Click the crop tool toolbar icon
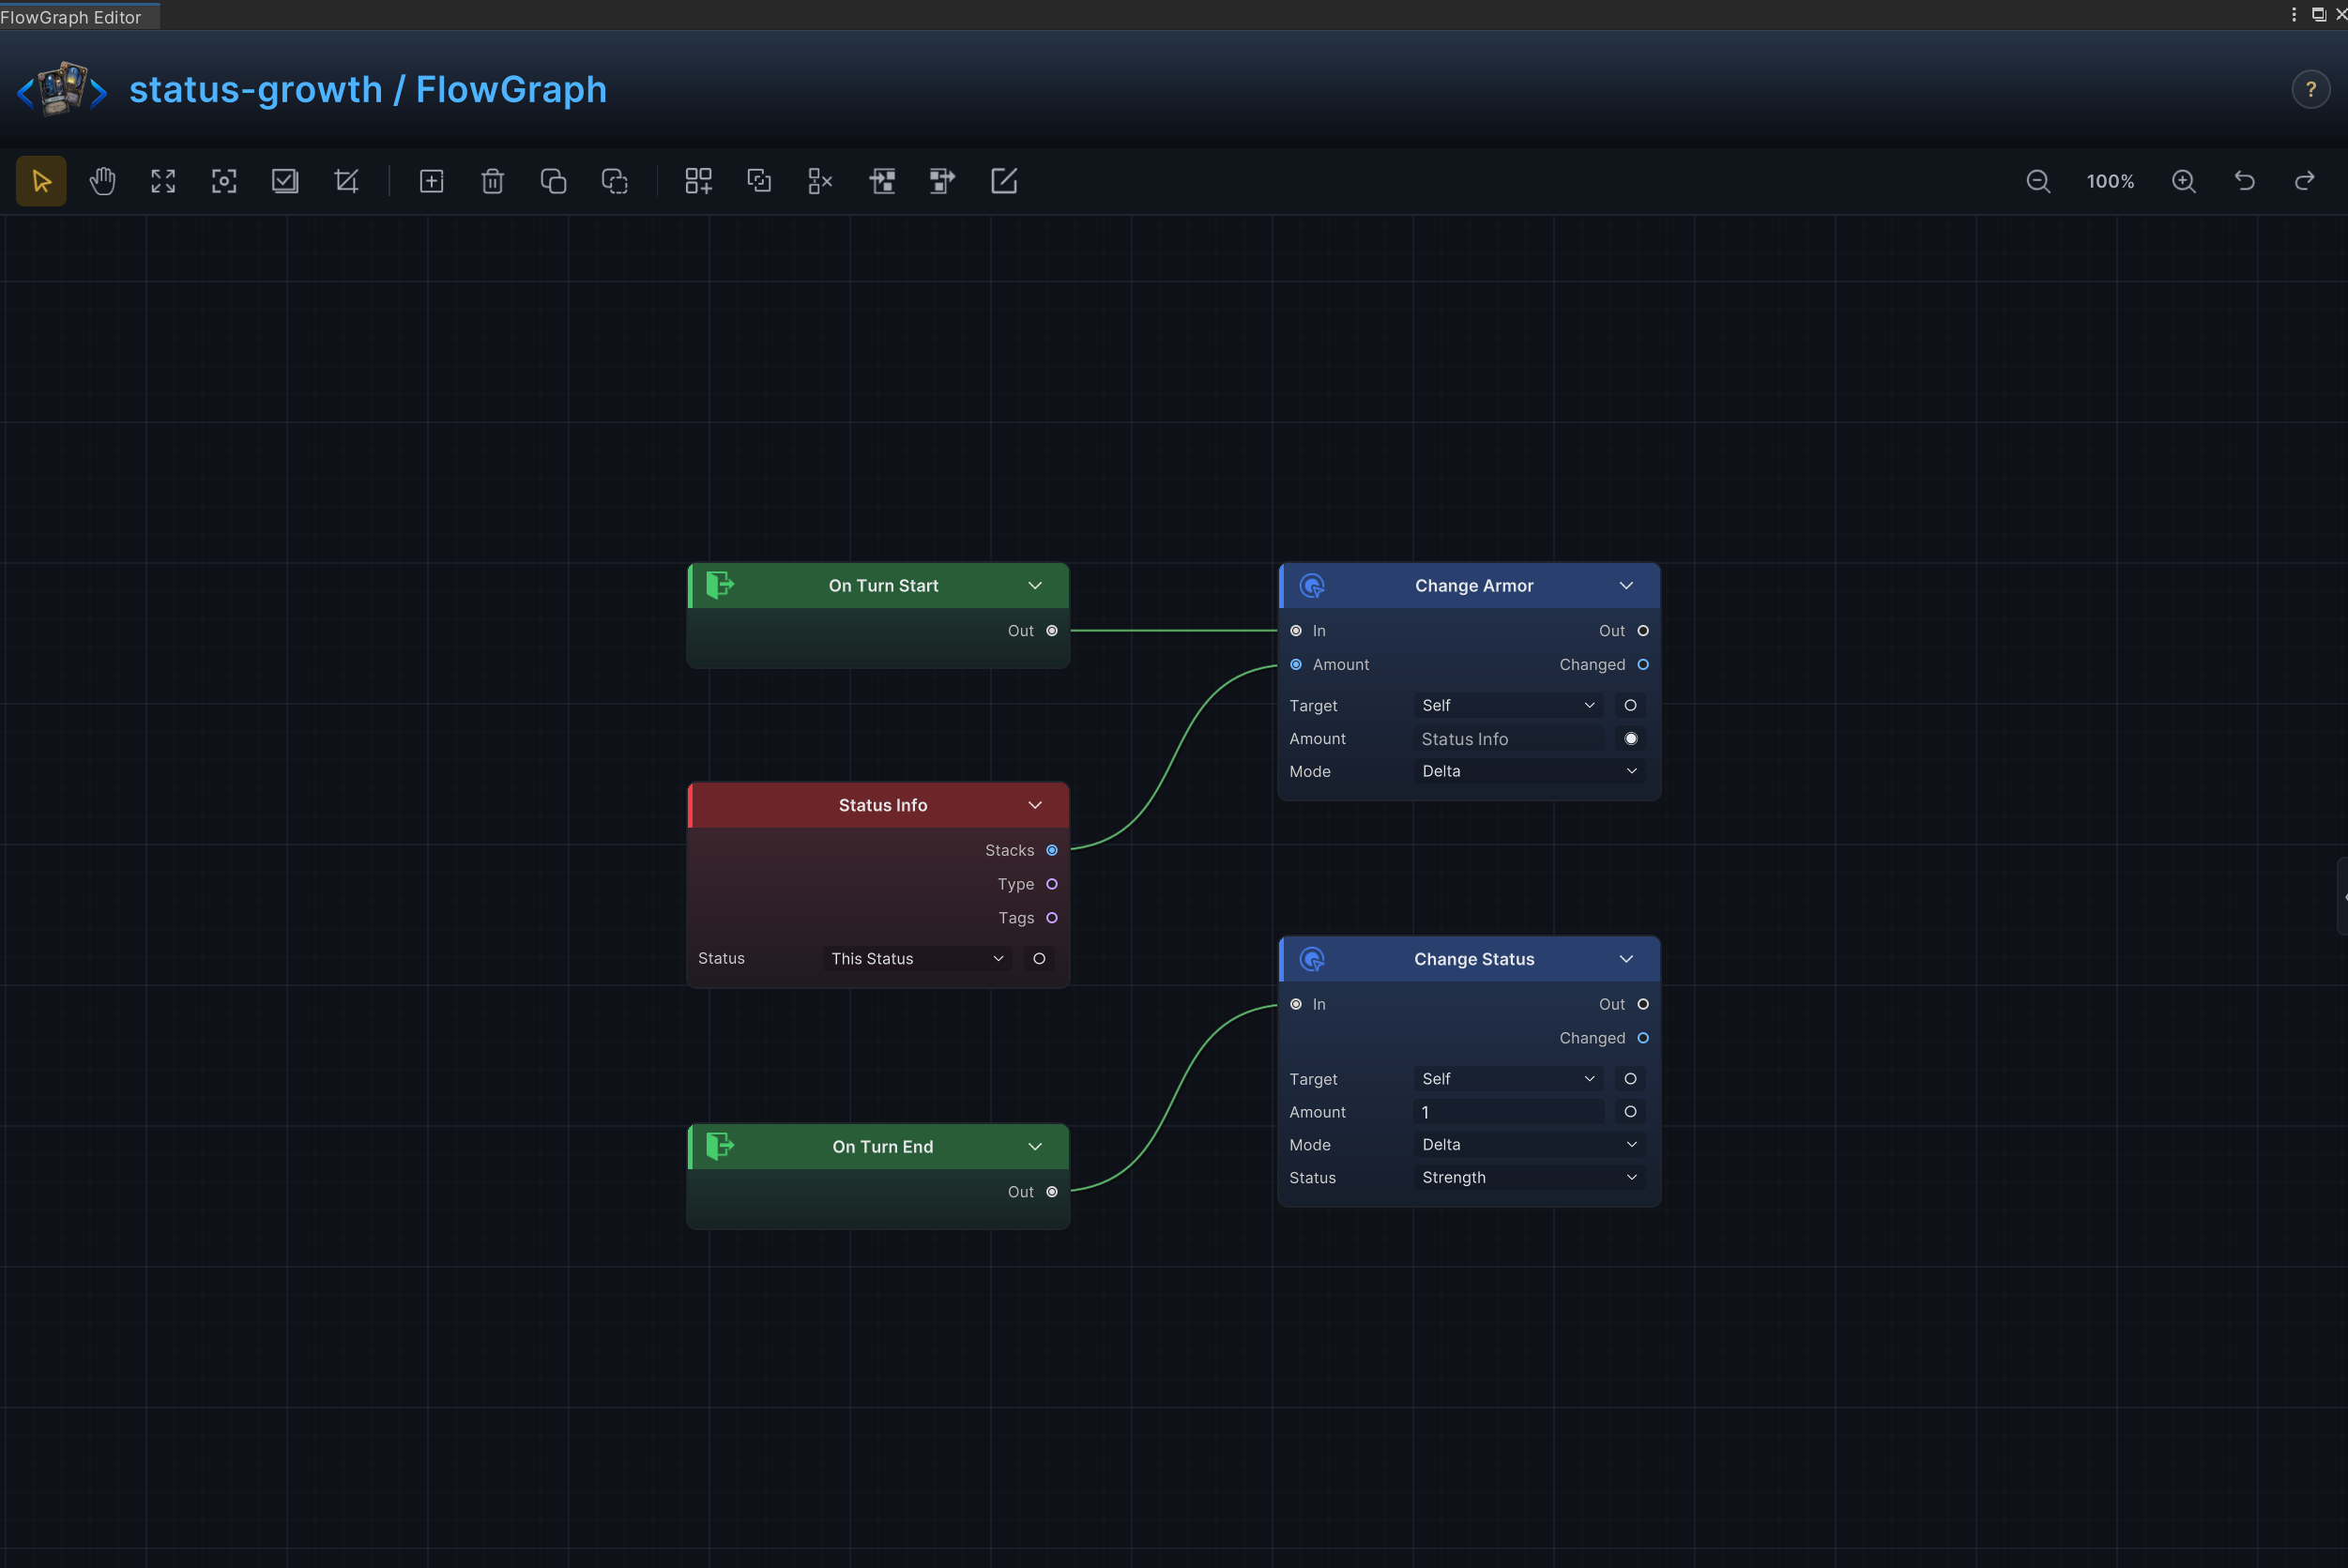Screen dimensions: 2348x1568 [x=346, y=181]
